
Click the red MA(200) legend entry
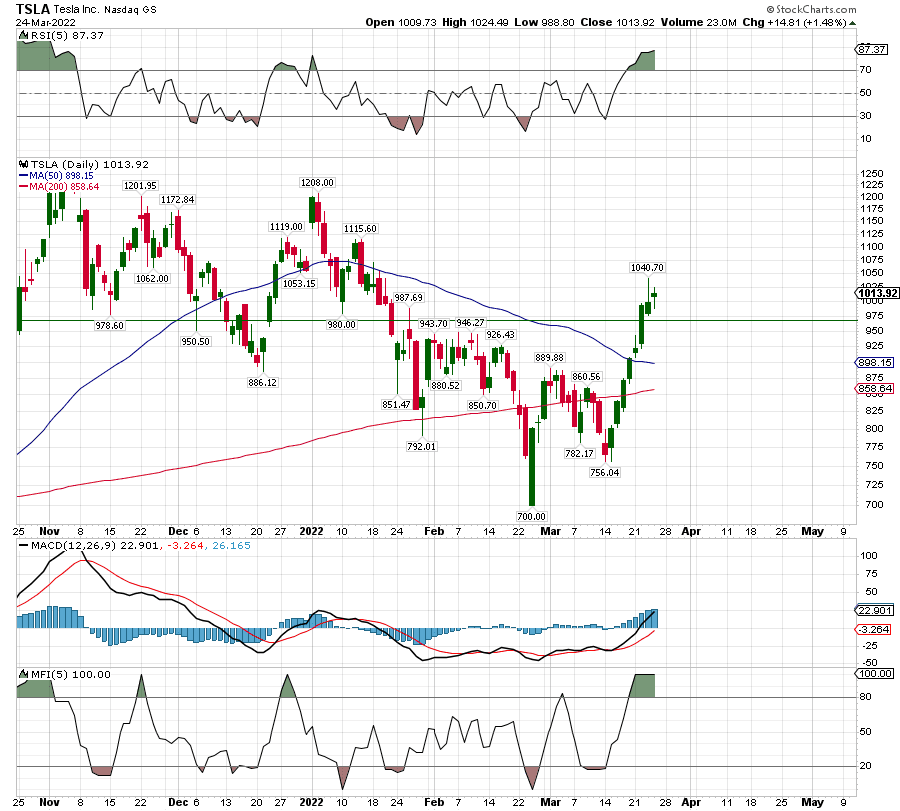click(59, 187)
